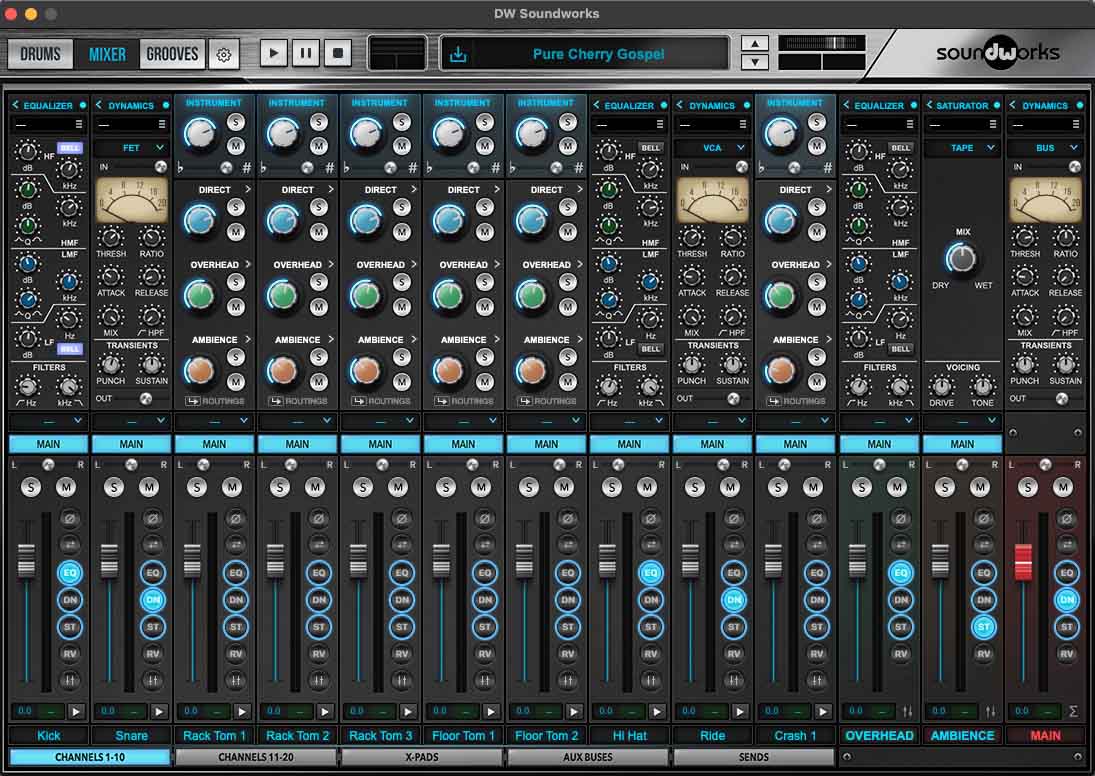
Task: Open the EQ effect on Rack Tom 1
Action: [236, 573]
